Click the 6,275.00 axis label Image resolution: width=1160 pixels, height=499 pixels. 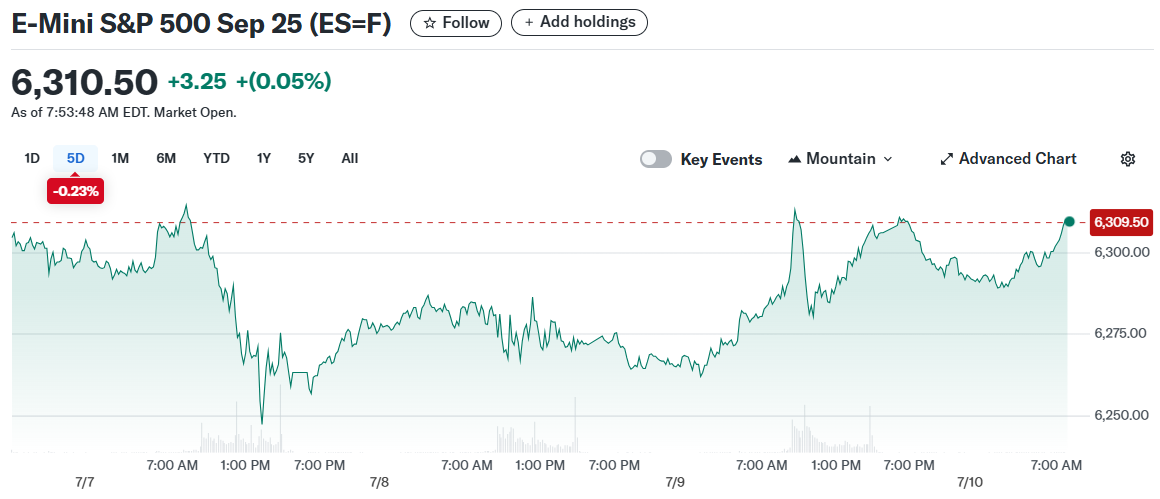tap(1122, 333)
